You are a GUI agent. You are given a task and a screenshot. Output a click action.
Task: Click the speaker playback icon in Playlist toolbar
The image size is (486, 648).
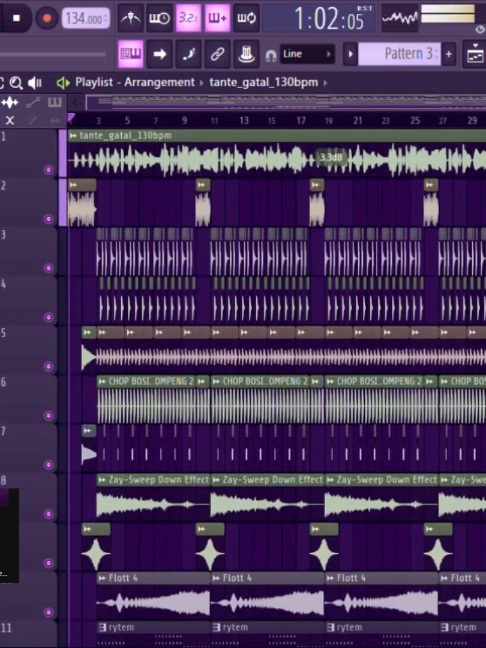pos(35,83)
